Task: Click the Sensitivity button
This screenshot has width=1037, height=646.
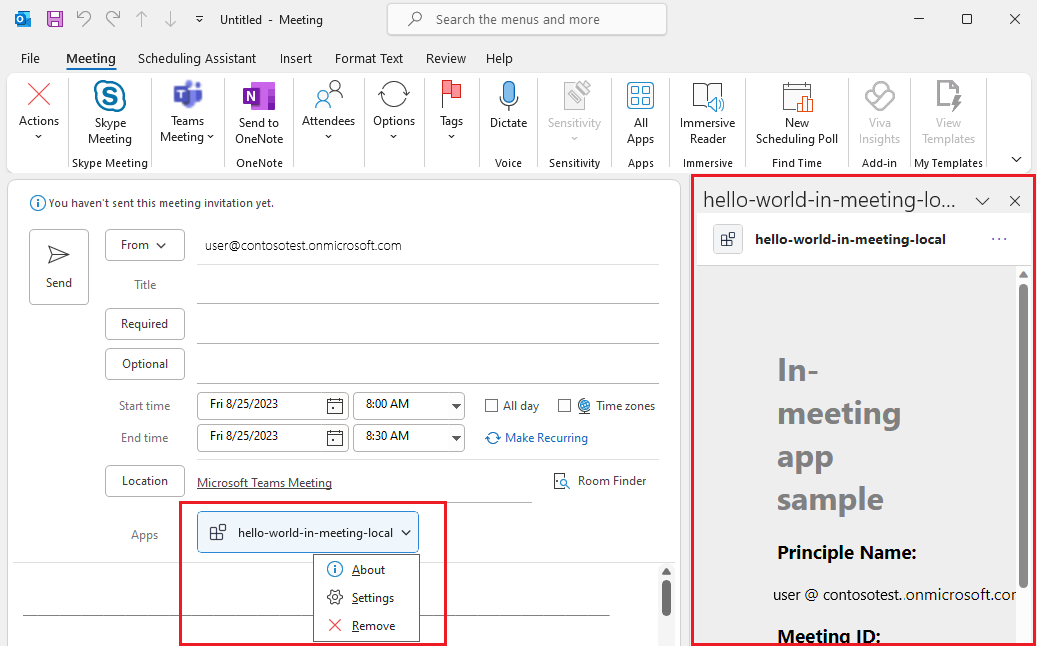Action: point(574,111)
